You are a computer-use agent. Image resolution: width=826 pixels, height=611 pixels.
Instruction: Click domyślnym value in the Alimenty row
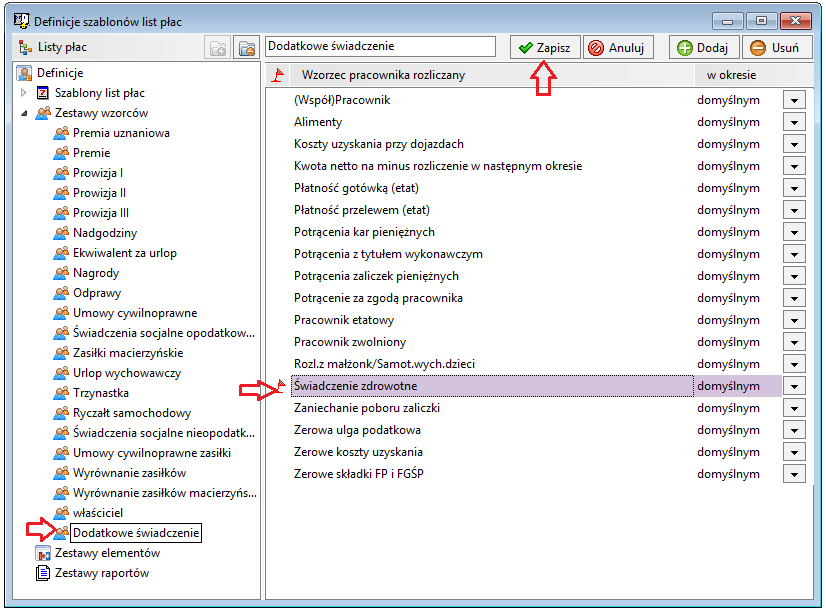pos(728,122)
